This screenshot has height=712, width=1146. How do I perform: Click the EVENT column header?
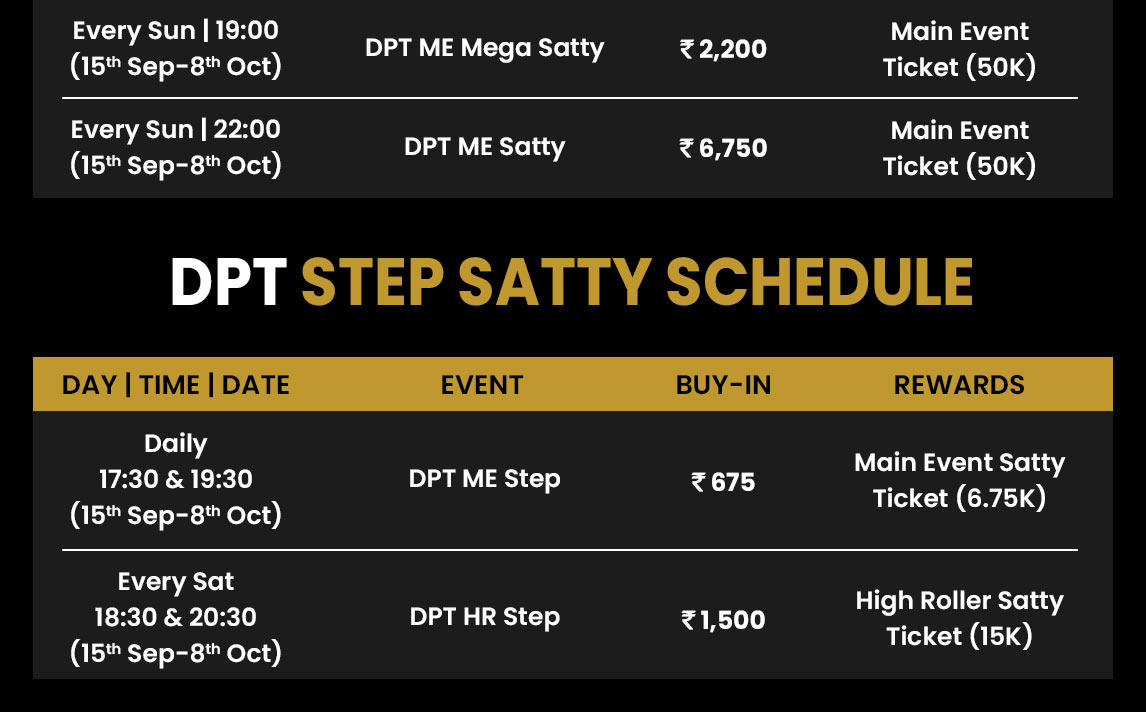point(482,385)
